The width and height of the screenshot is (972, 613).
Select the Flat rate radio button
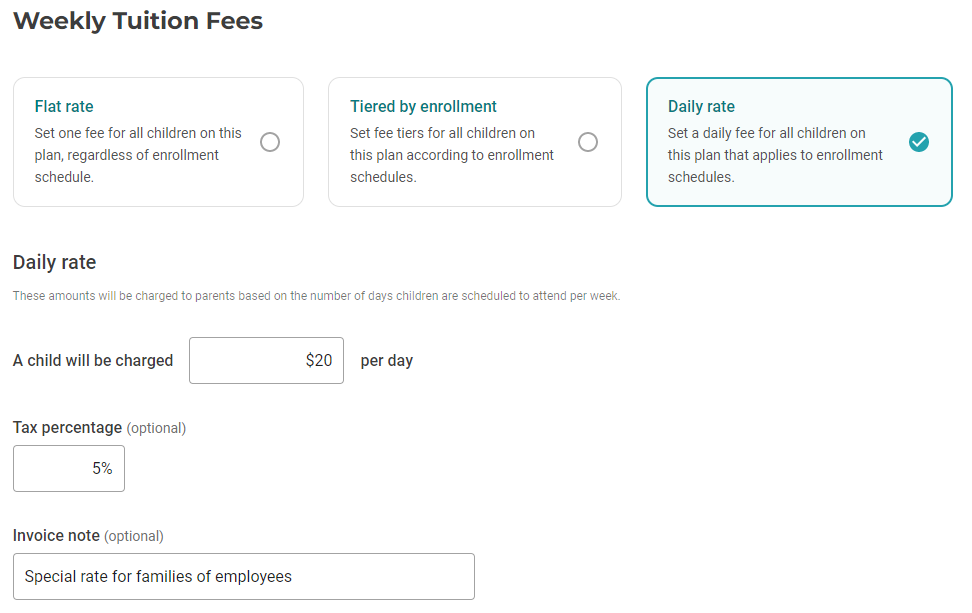270,142
